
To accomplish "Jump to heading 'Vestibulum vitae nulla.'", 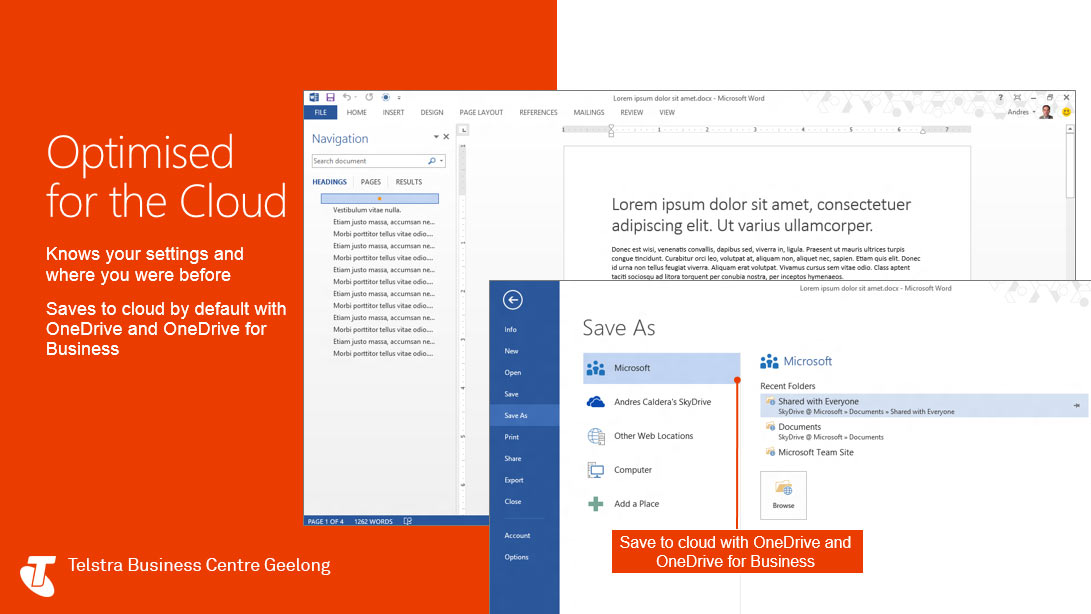I will [367, 210].
